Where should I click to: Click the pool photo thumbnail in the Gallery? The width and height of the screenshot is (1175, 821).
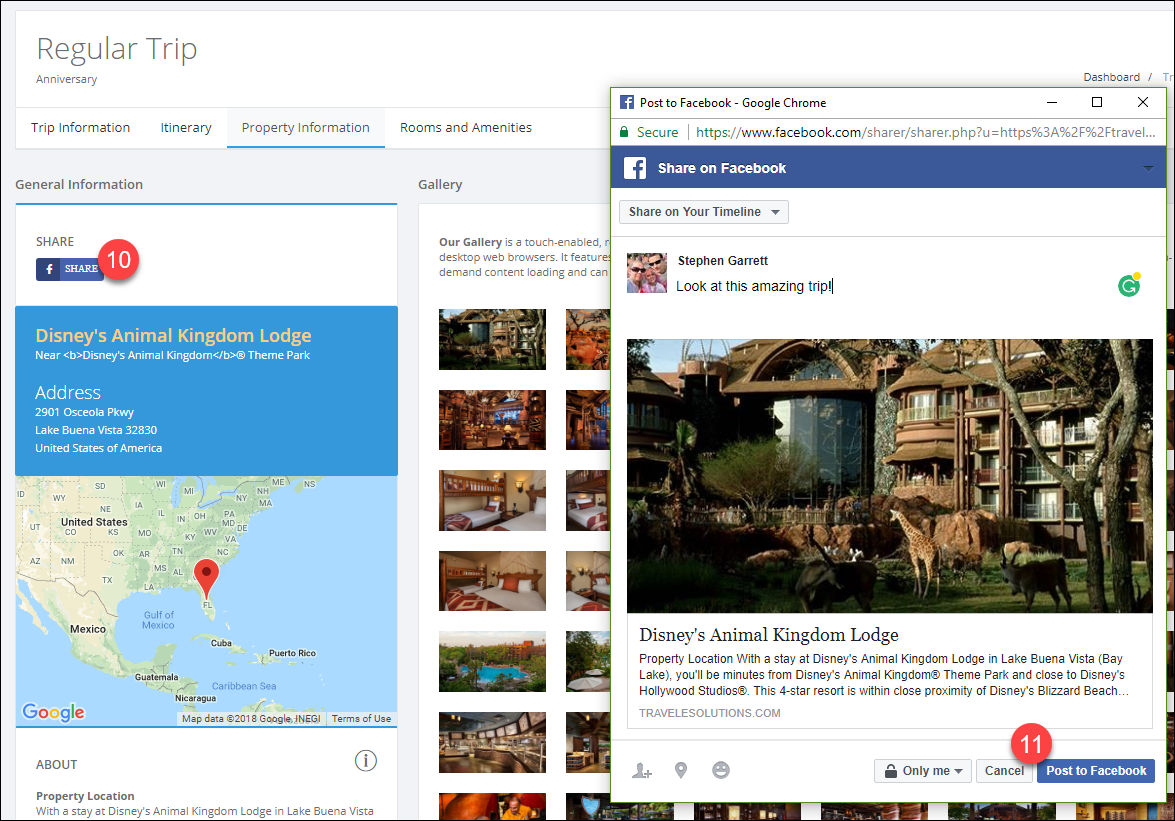click(492, 661)
